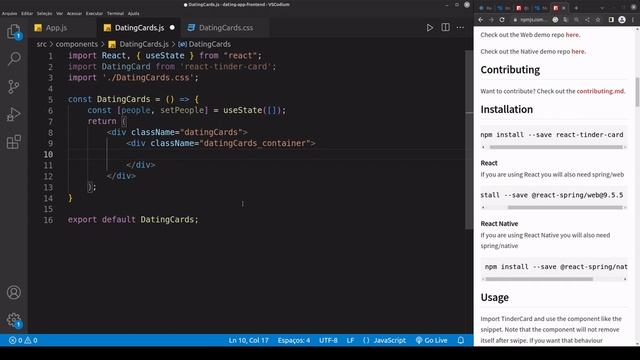This screenshot has height=360, width=640.
Task: Open the browser profile avatar
Action: 622,20
